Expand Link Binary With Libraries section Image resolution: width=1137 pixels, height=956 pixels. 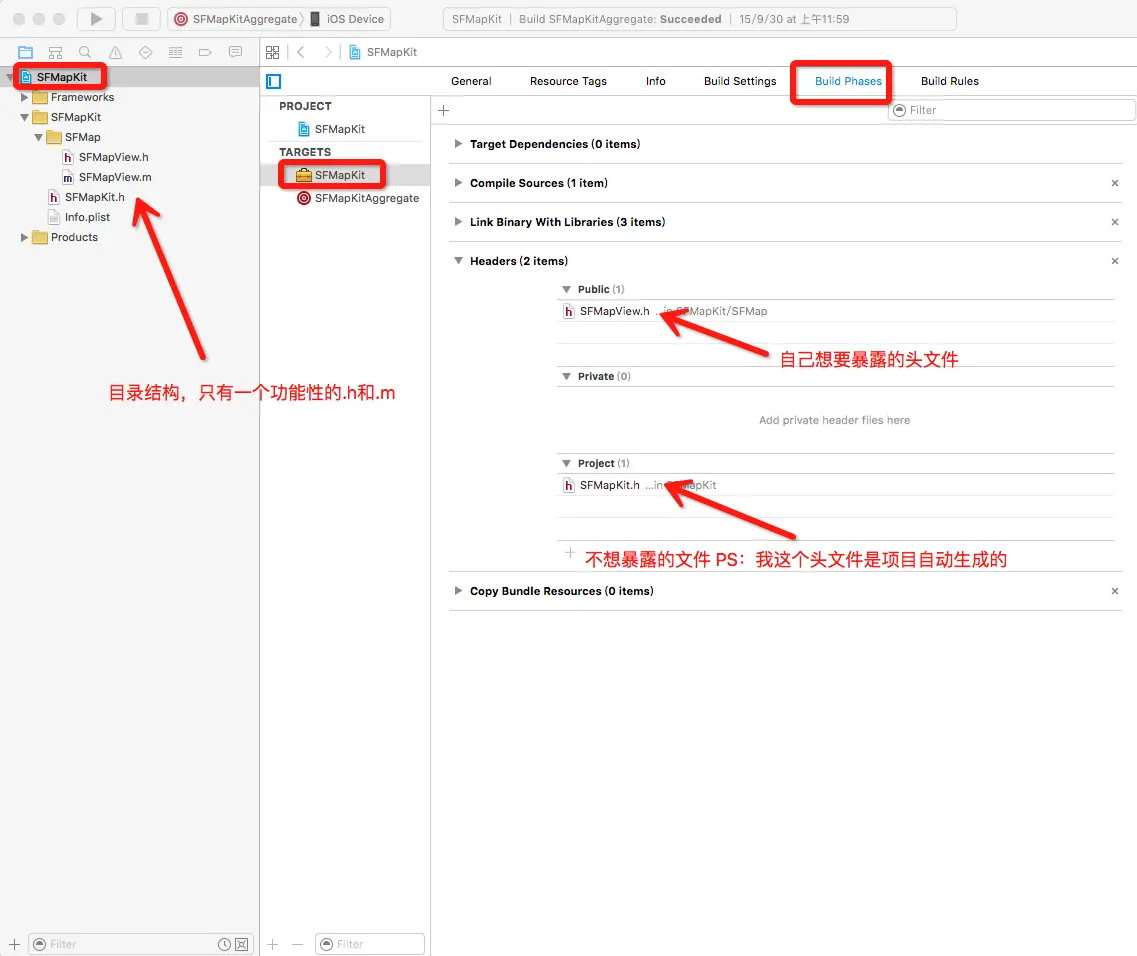pyautogui.click(x=458, y=222)
